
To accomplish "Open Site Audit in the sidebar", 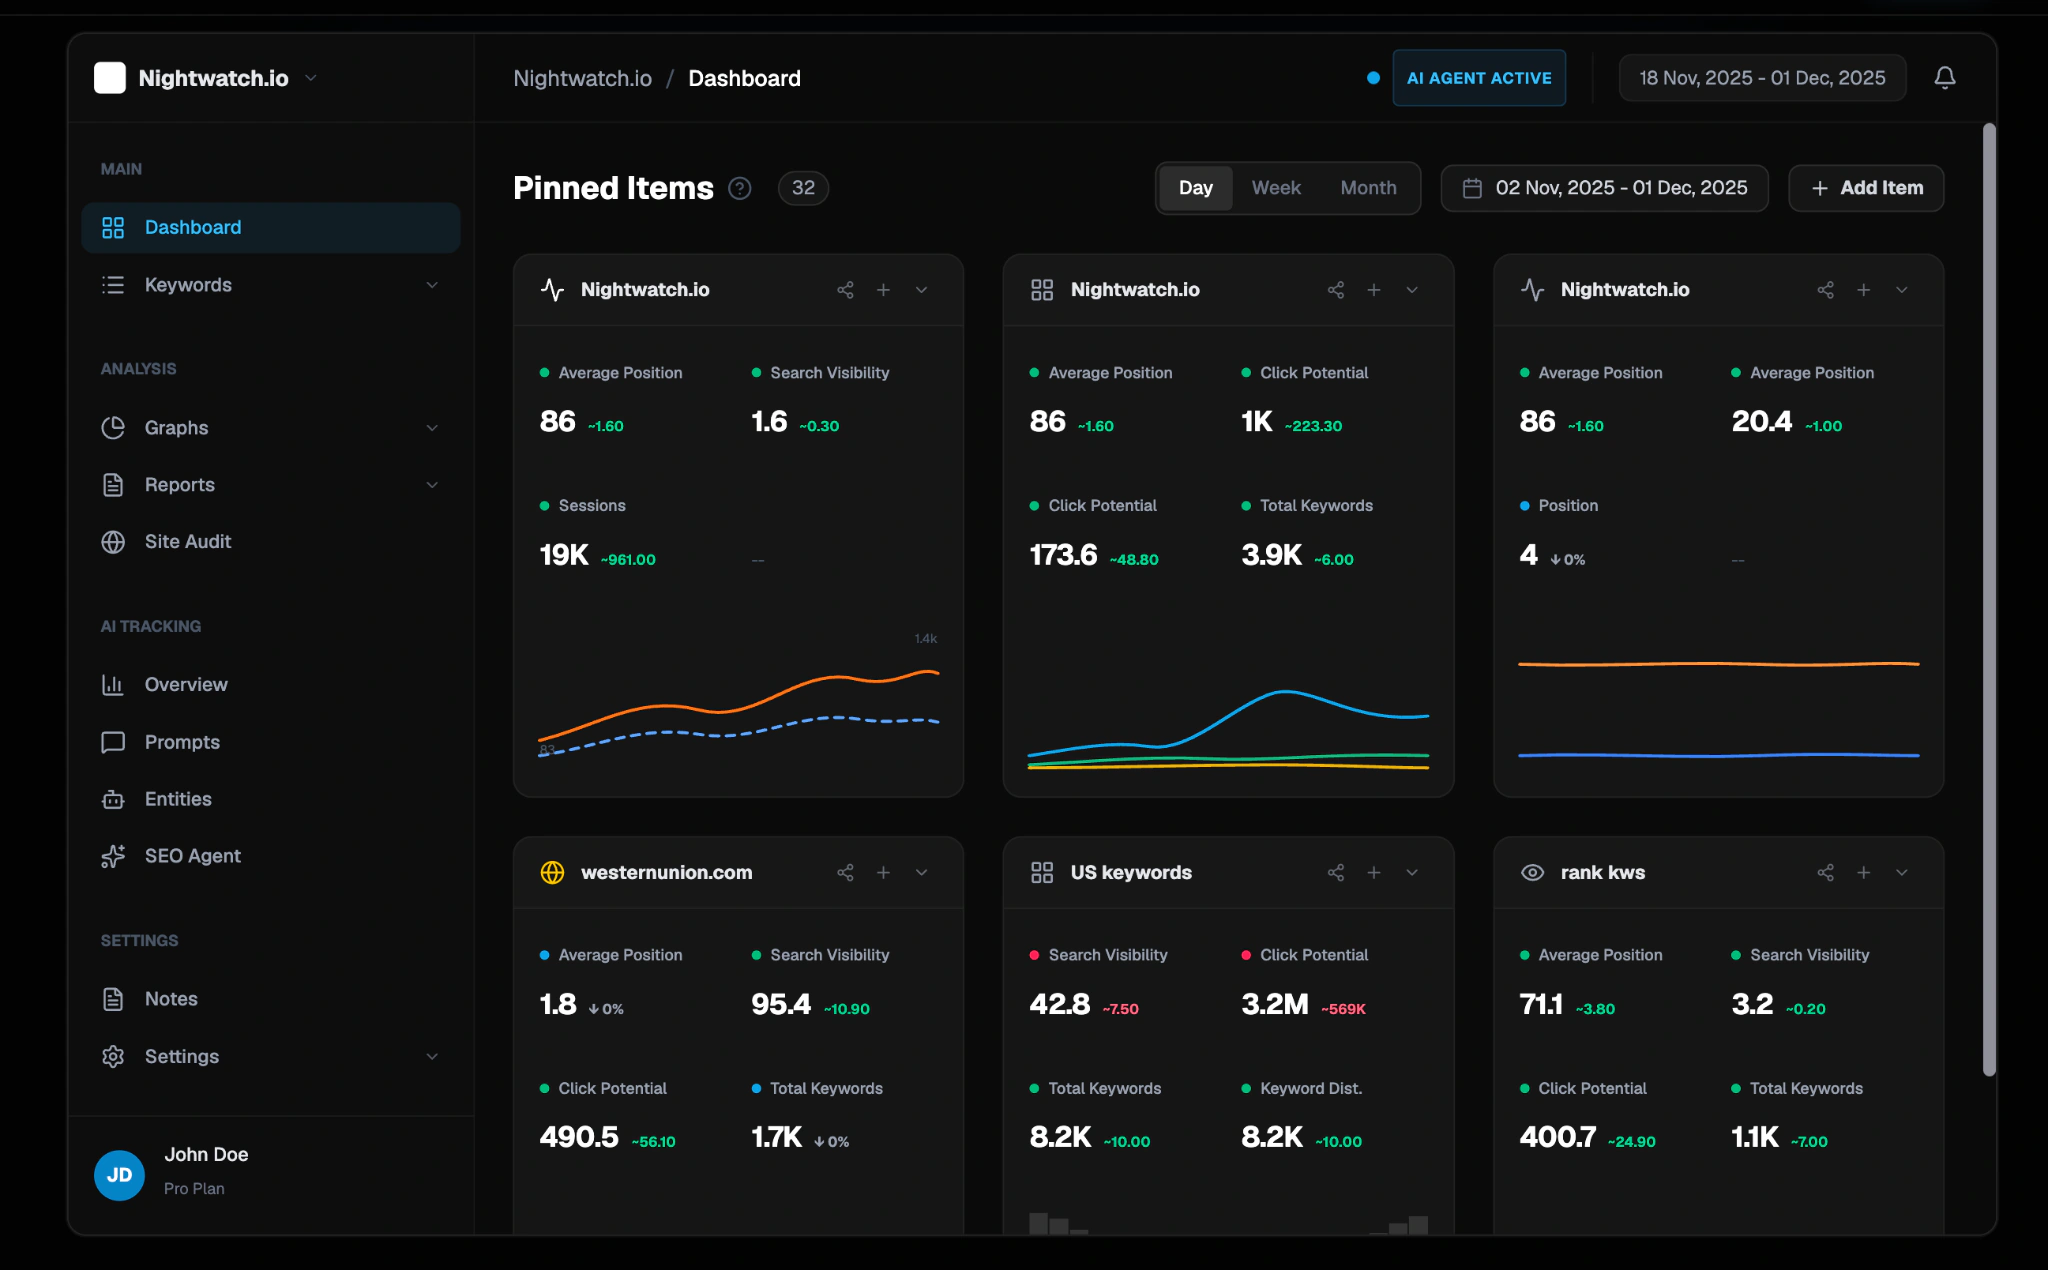I will [x=271, y=541].
